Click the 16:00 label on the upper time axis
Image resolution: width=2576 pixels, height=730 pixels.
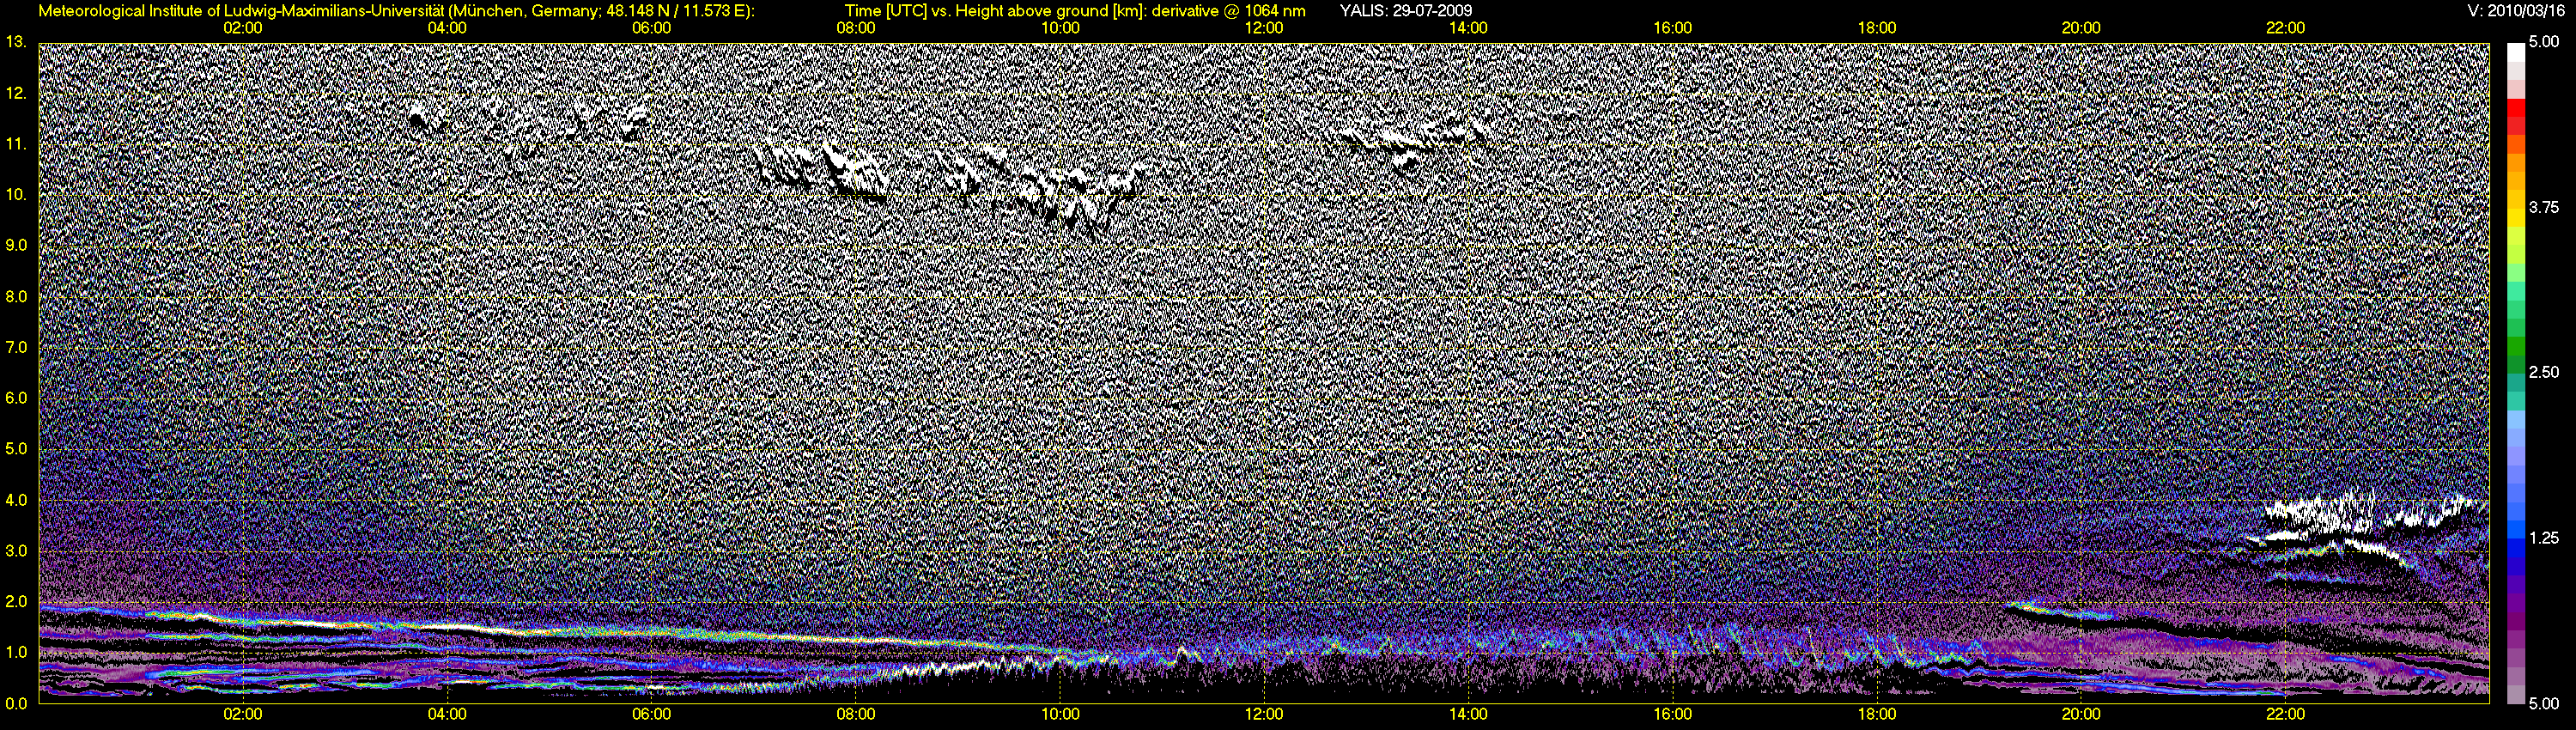(1673, 28)
